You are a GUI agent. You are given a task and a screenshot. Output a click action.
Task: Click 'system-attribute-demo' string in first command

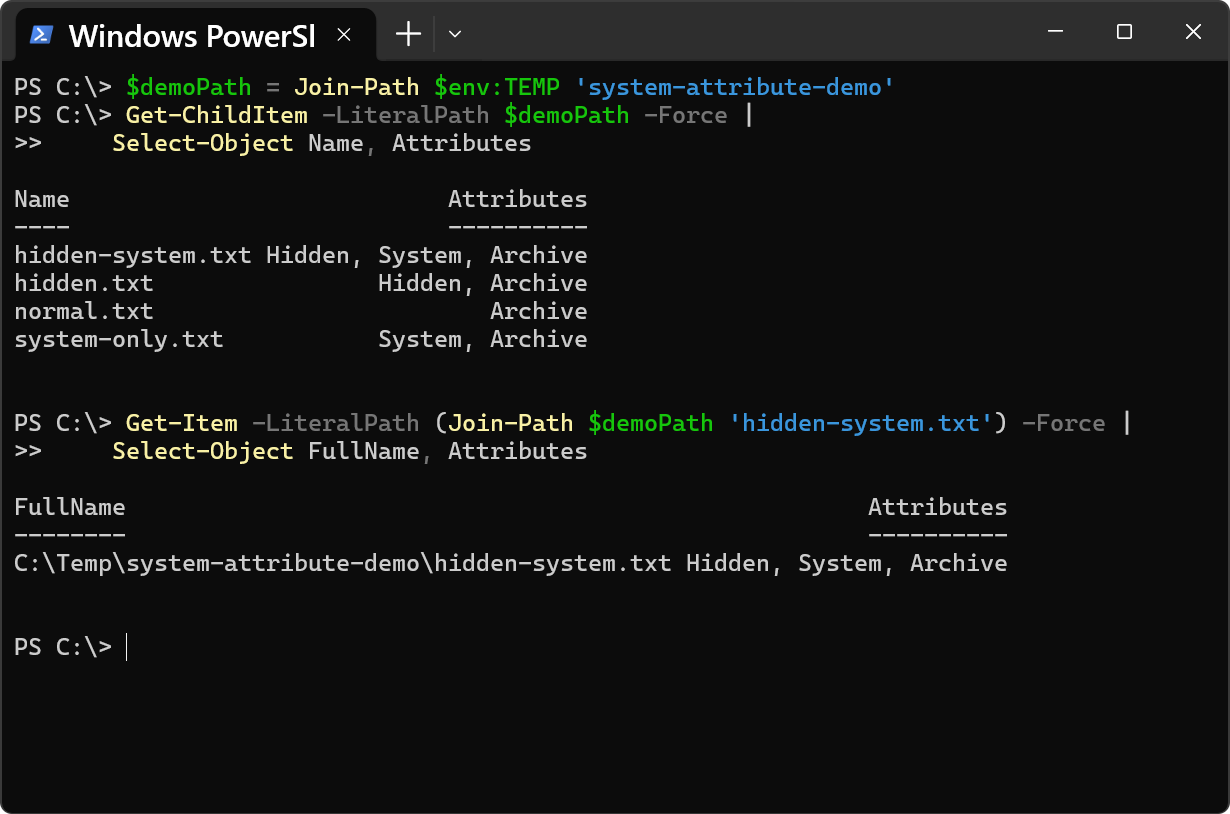coord(735,87)
